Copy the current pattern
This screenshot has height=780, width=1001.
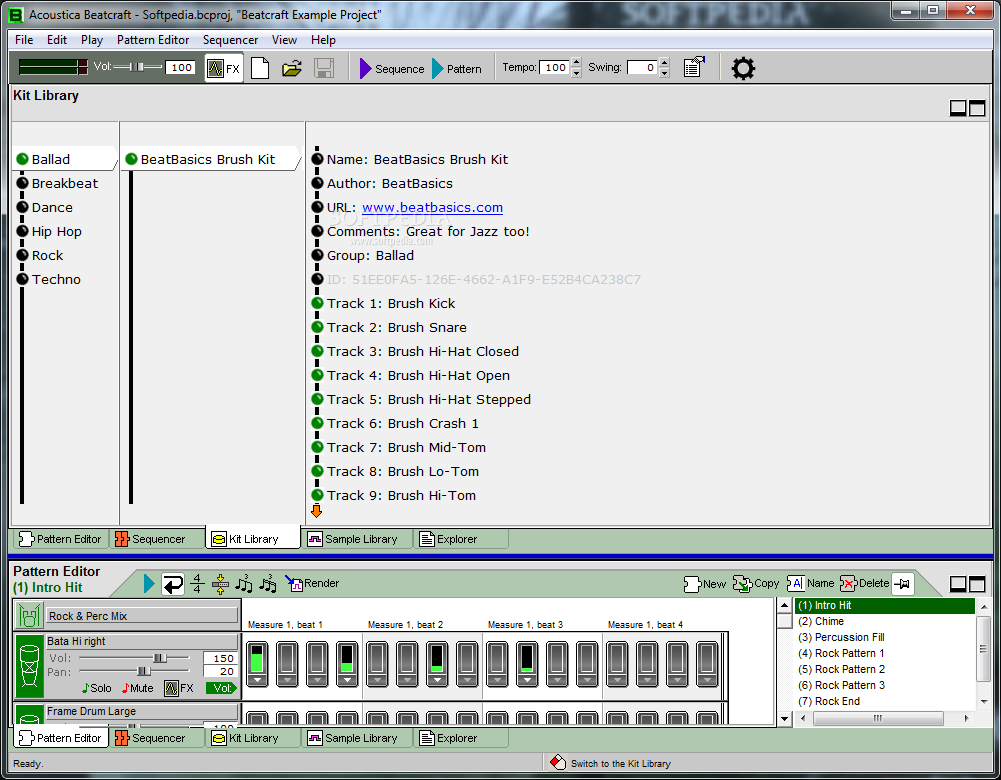[756, 583]
